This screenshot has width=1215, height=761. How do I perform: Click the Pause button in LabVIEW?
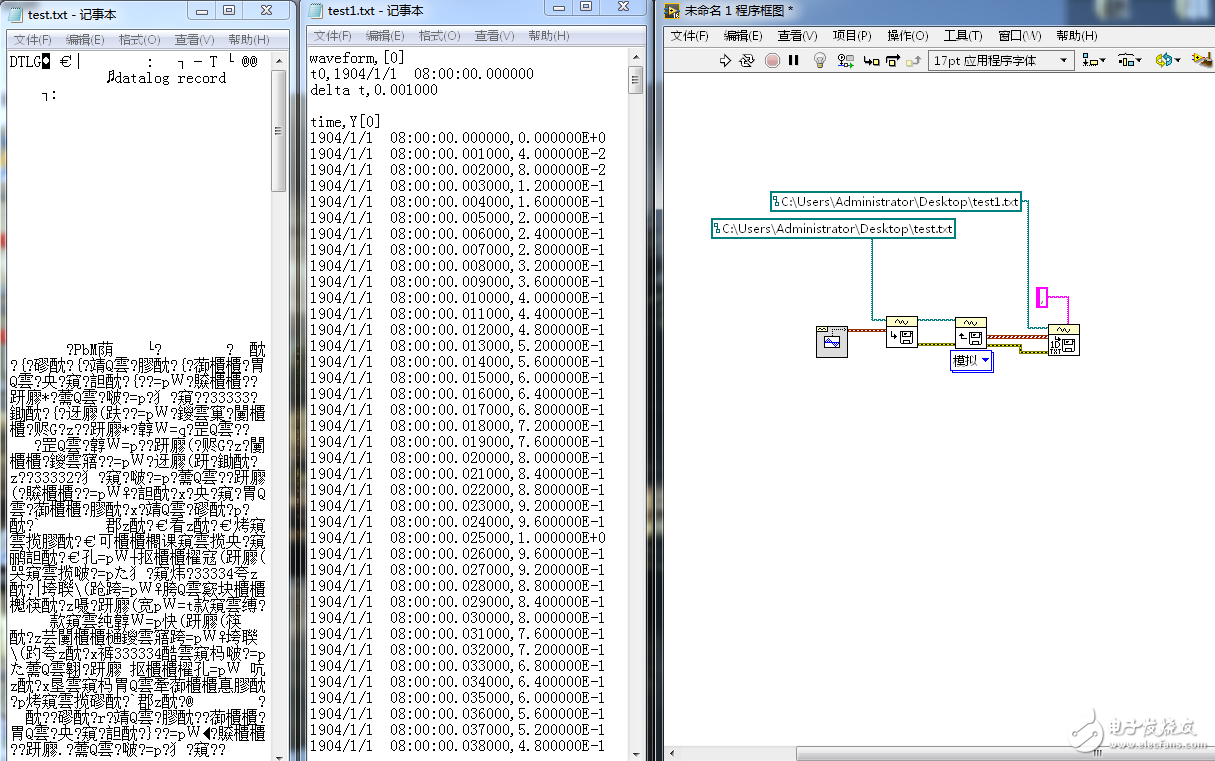coord(794,60)
